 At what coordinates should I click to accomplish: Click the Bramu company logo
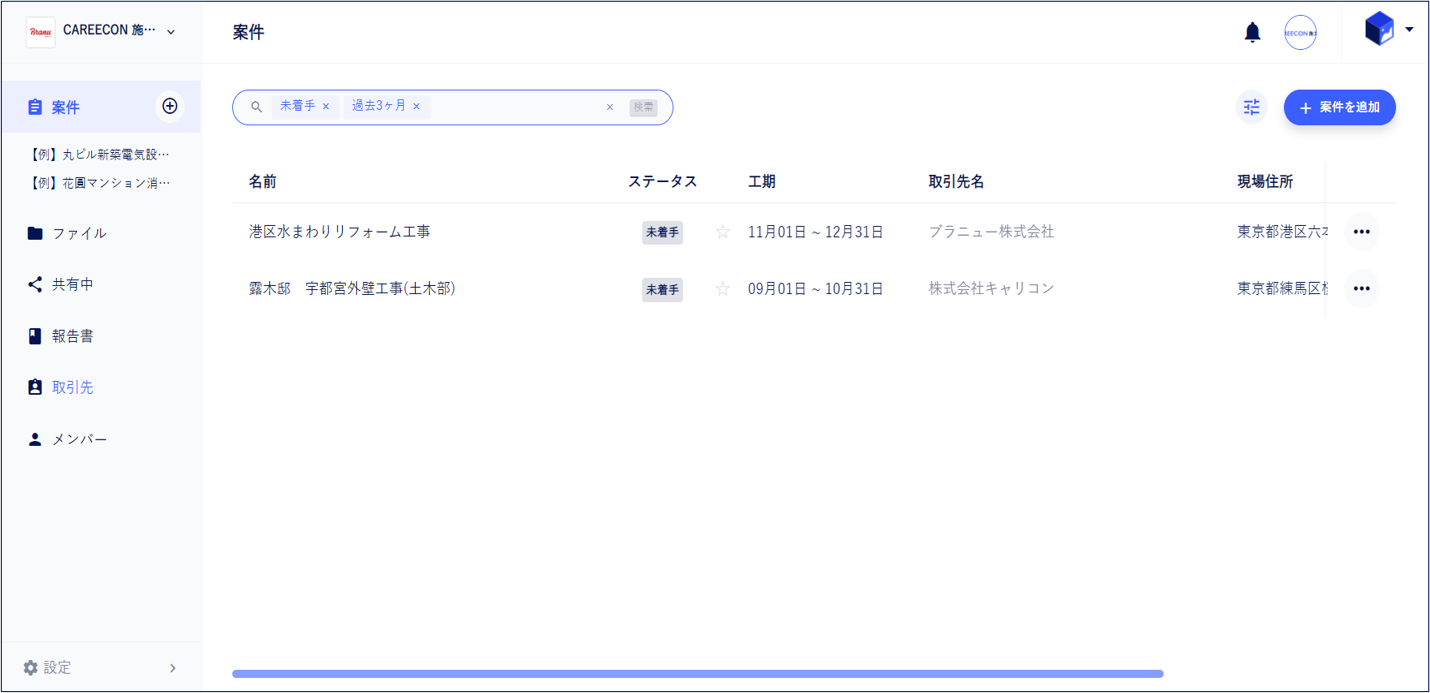(41, 32)
